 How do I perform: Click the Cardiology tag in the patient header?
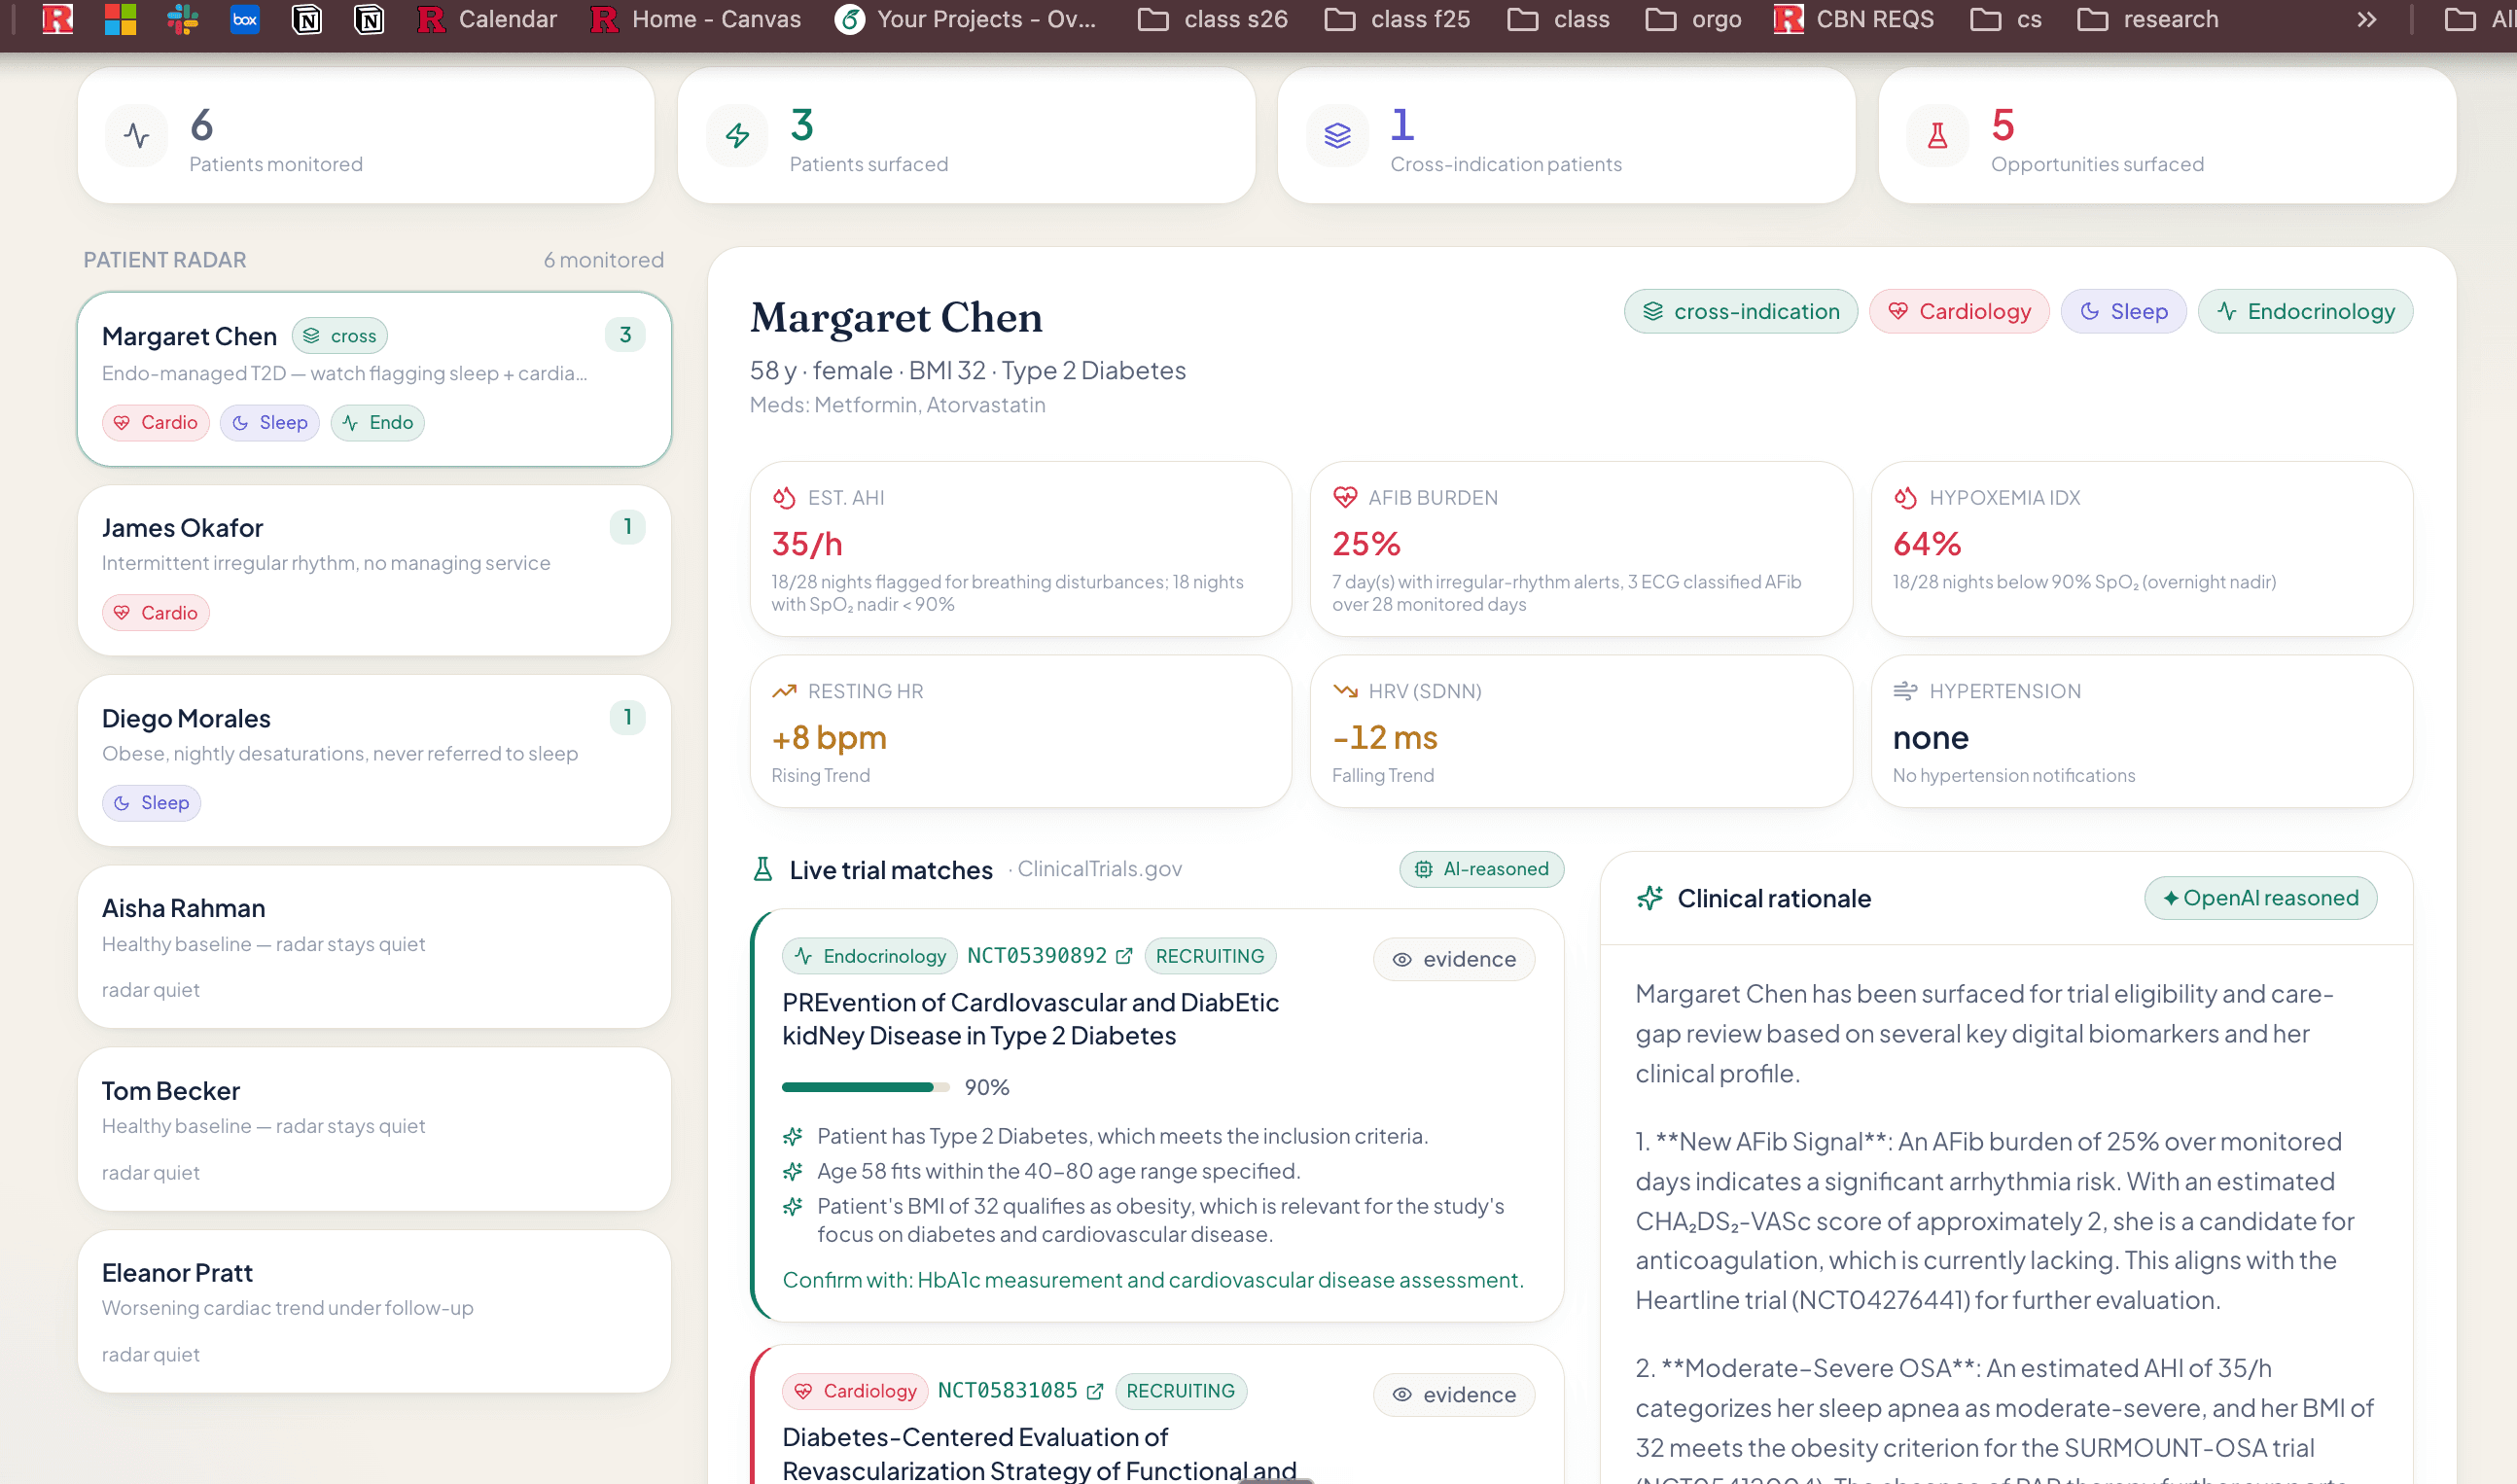1959,312
